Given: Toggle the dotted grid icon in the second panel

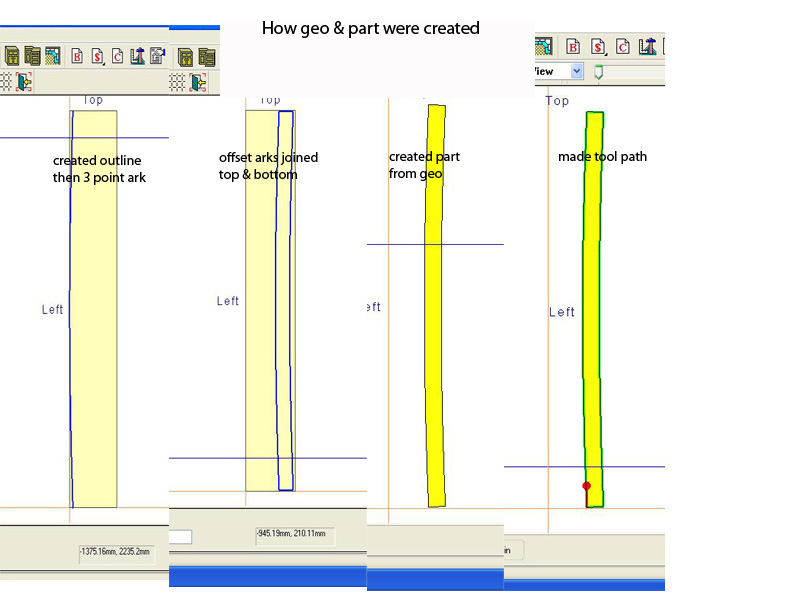Looking at the screenshot, I should click(178, 82).
